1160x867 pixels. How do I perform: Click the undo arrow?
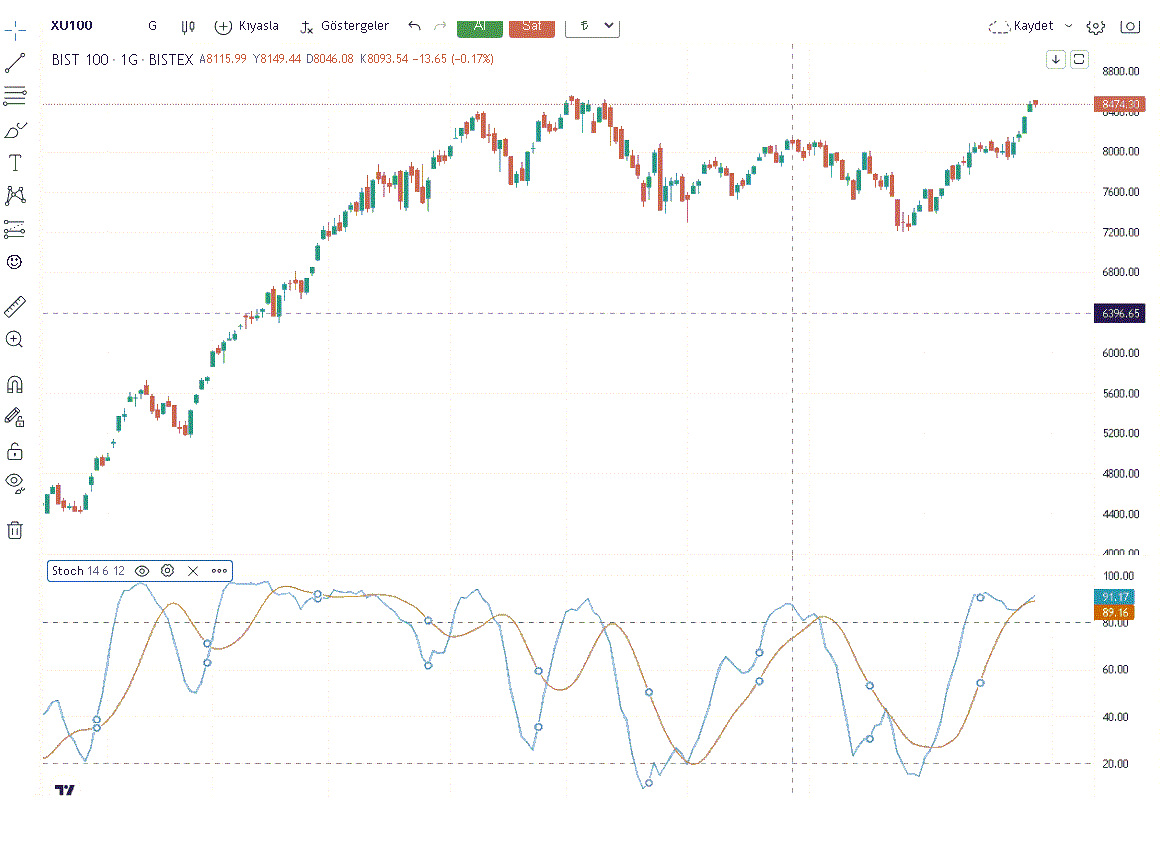[x=414, y=26]
